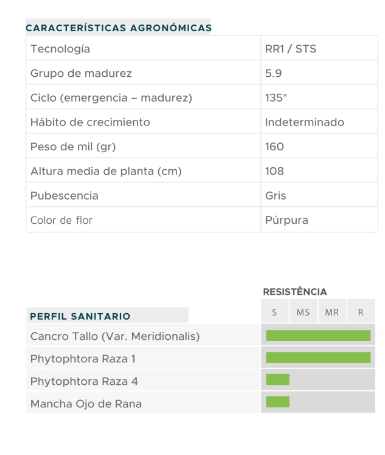Select the Peso de mil value 160
The width and height of the screenshot is (385, 455).
click(x=274, y=147)
